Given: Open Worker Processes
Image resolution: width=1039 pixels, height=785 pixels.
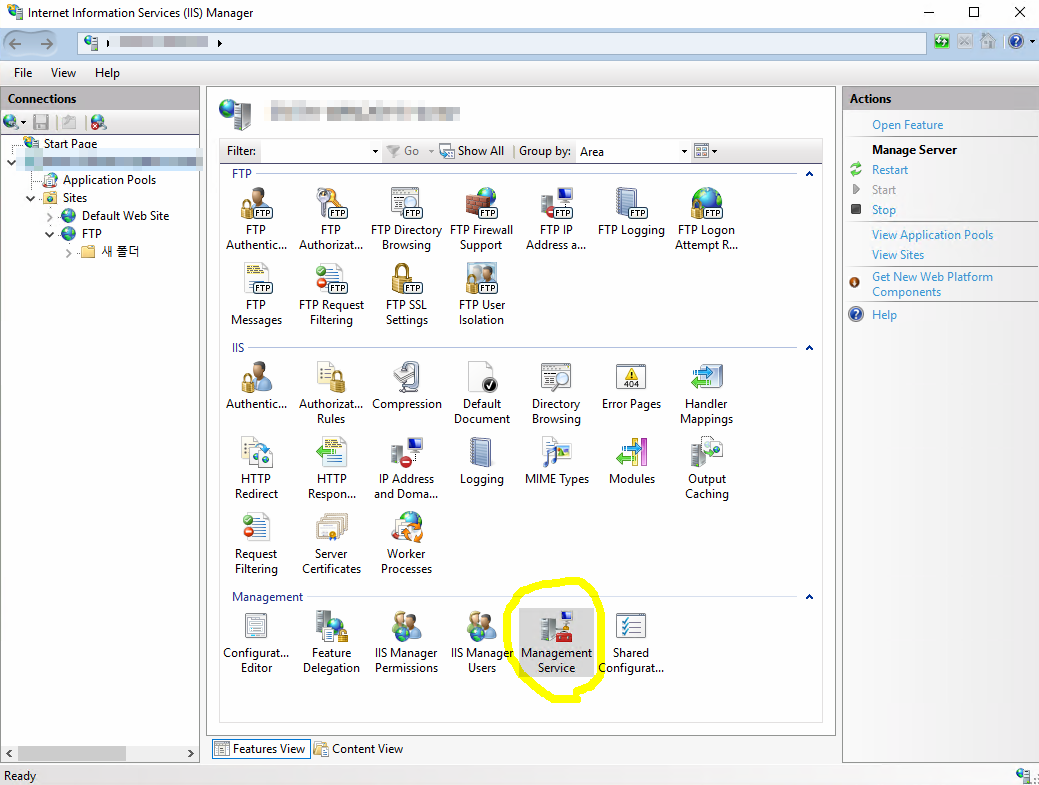Looking at the screenshot, I should coord(406,543).
